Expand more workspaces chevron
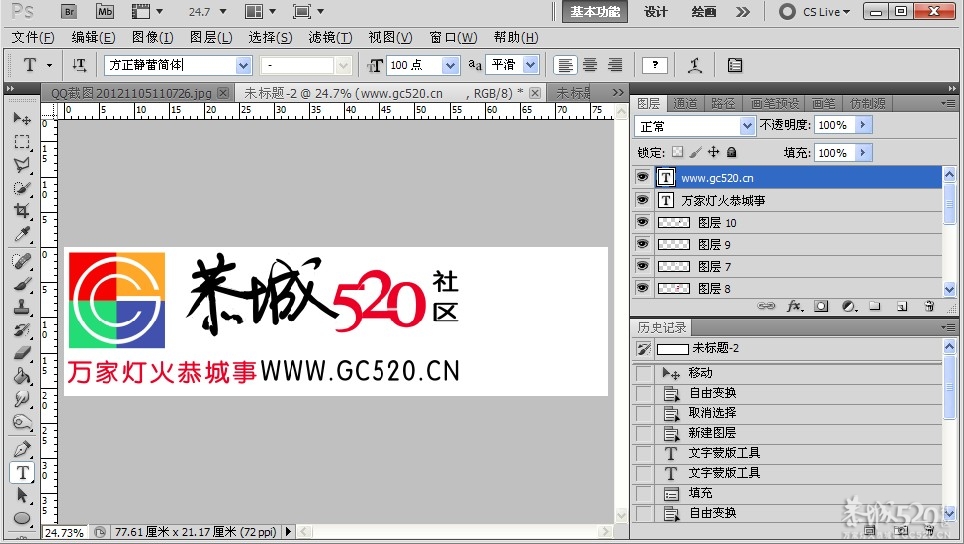This screenshot has height=544, width=964. [x=743, y=12]
